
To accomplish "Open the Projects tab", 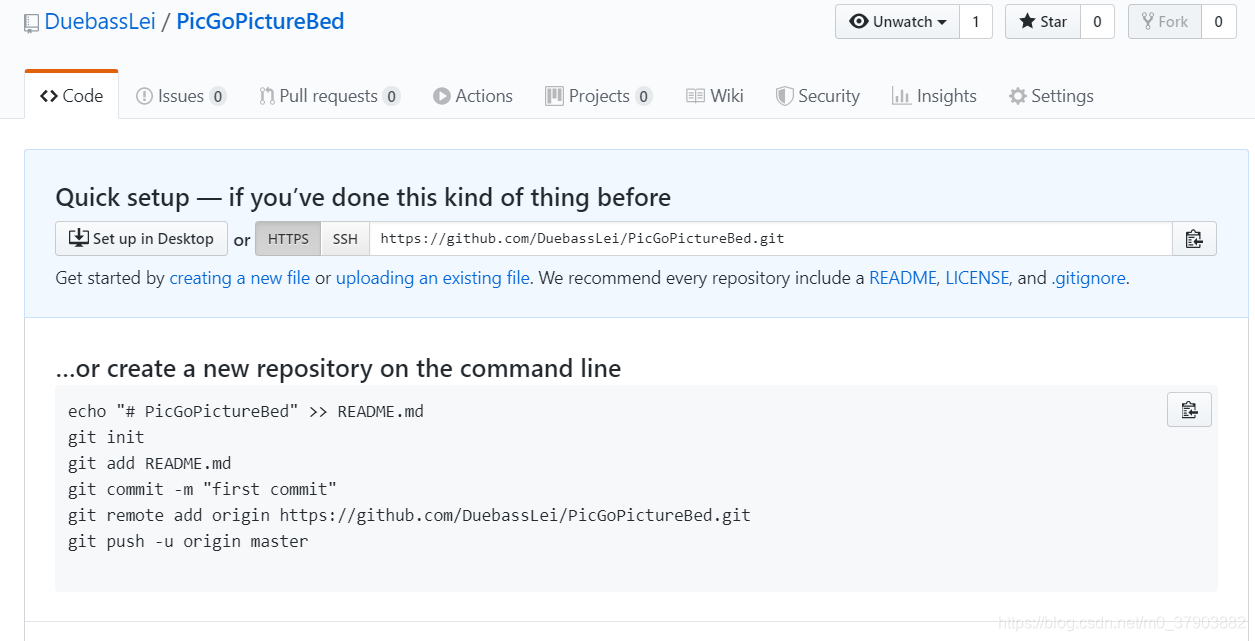I will click(599, 96).
